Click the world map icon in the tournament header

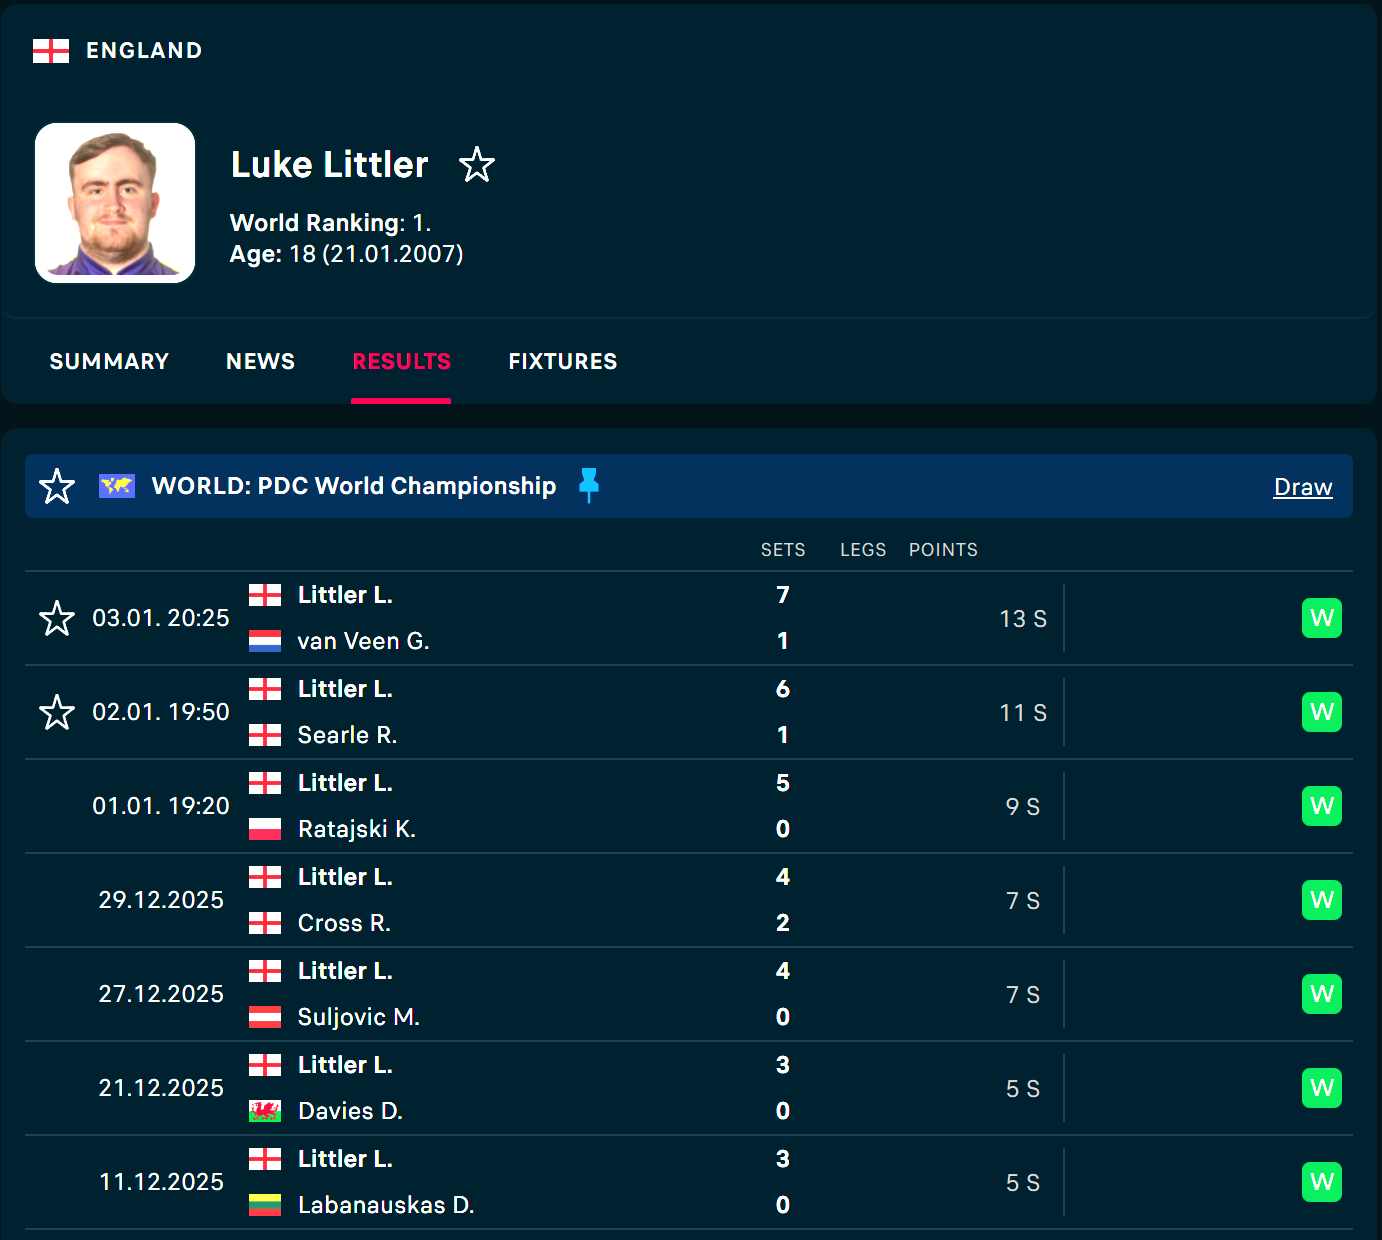tap(117, 486)
